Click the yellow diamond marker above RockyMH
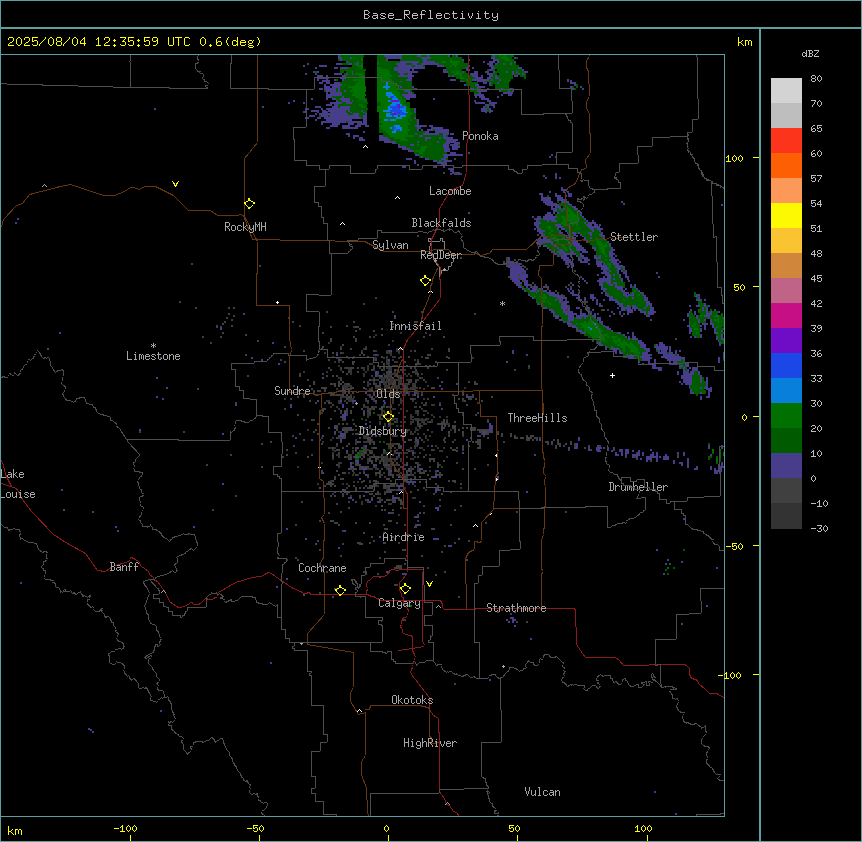Screen dimensions: 862x842 249,204
